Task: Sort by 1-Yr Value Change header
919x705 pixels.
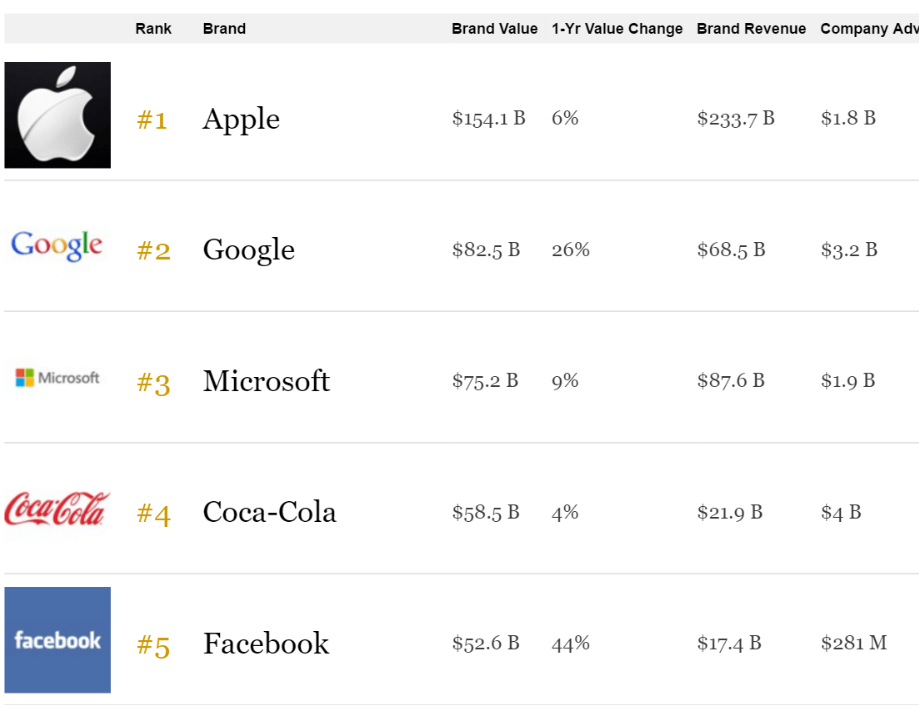Action: 617,29
